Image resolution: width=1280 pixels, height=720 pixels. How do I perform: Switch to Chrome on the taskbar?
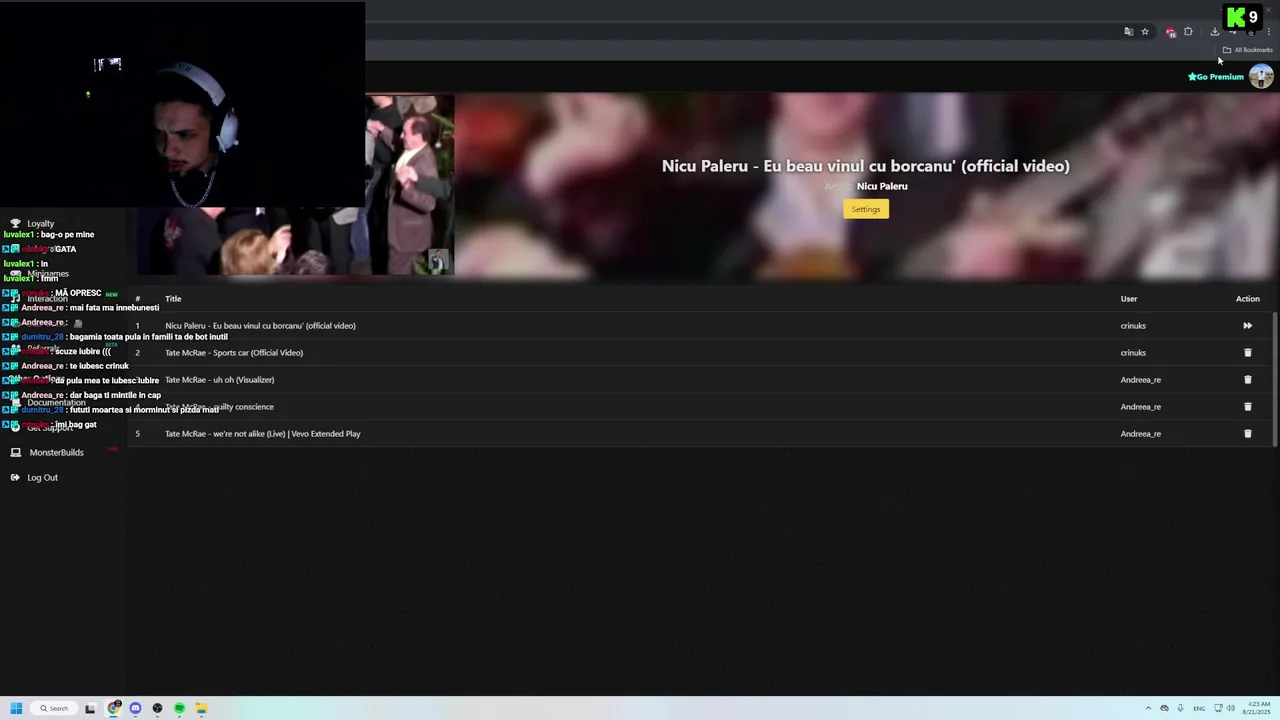click(x=113, y=708)
